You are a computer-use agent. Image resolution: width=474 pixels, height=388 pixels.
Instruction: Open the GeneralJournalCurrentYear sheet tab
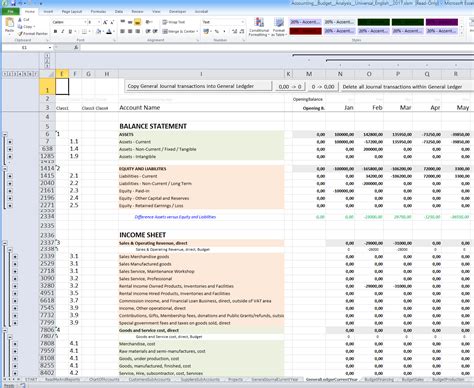[275, 379]
